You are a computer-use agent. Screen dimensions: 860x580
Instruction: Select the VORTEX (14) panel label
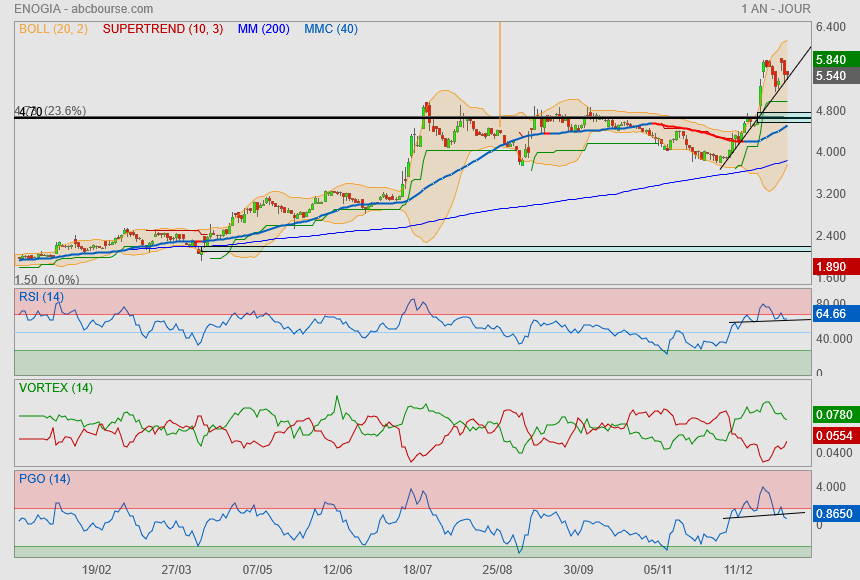click(x=55, y=388)
